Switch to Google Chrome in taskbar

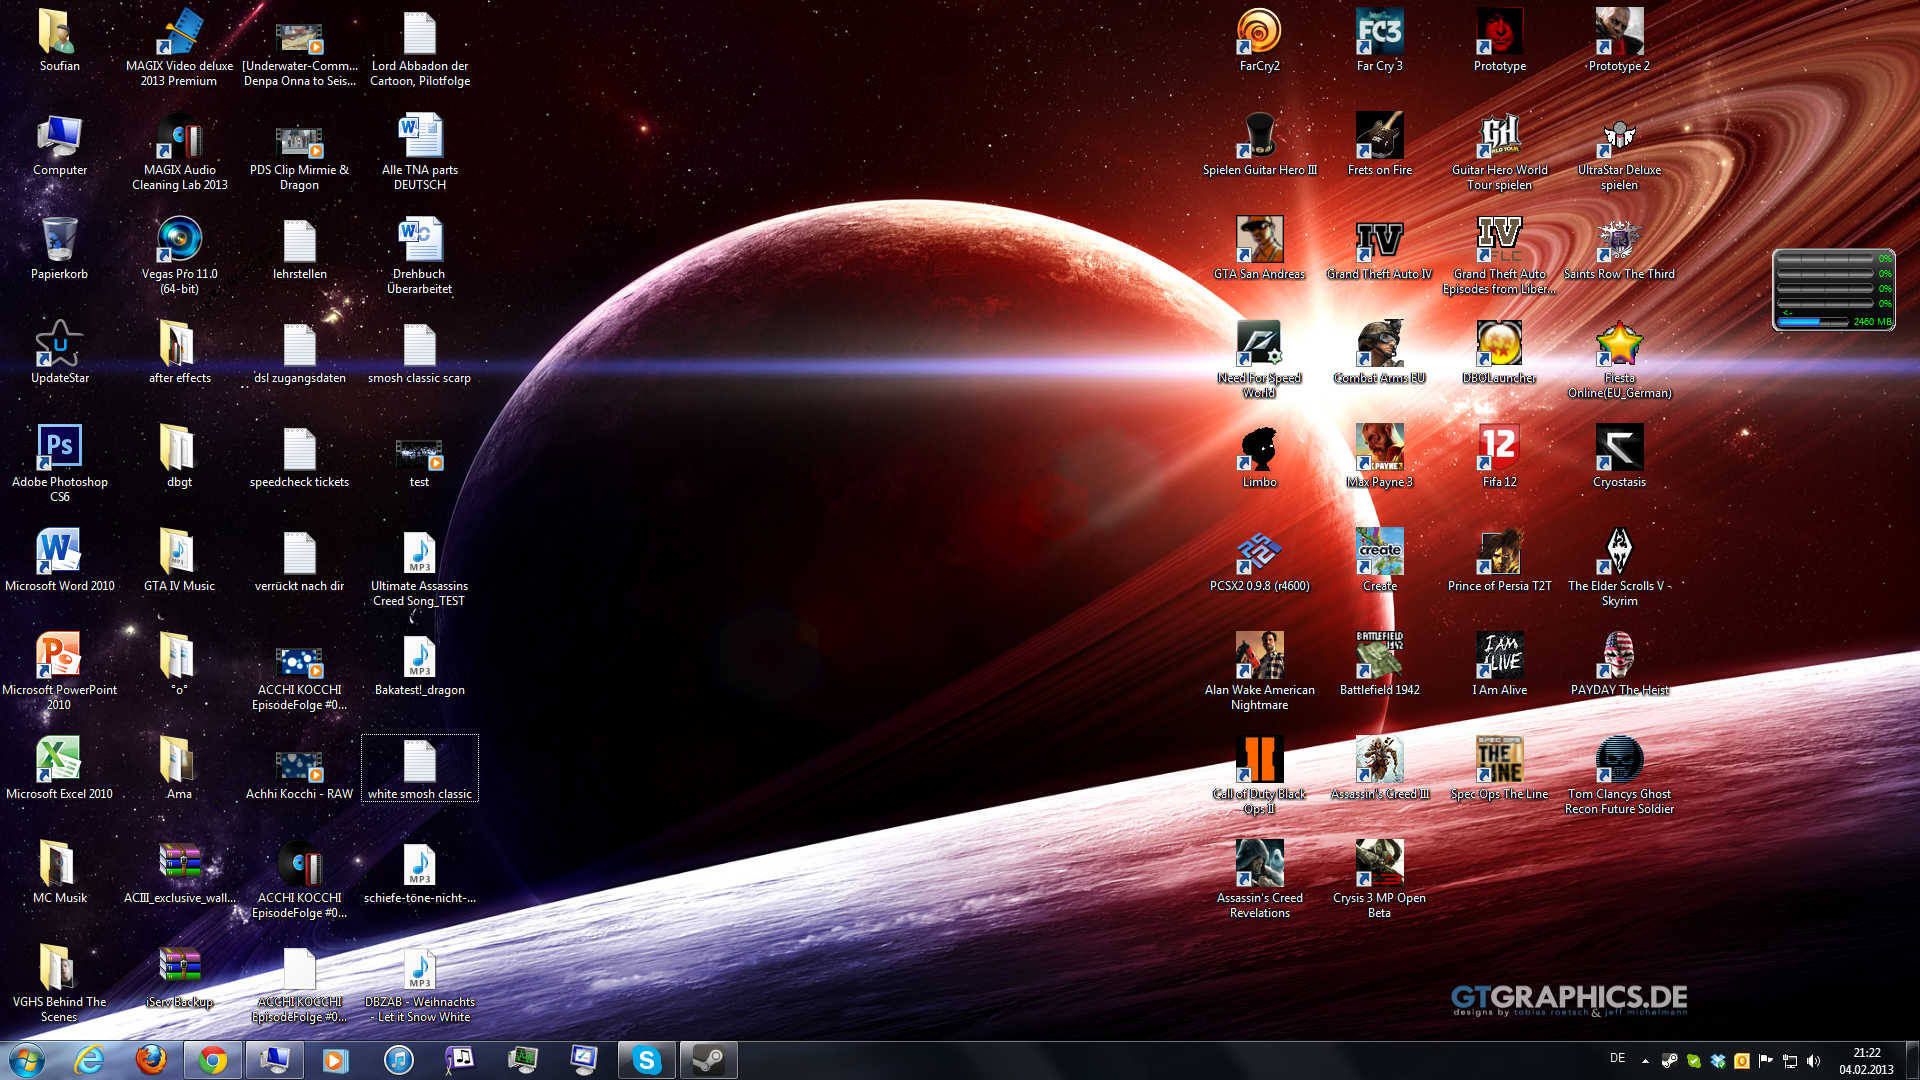[x=212, y=1060]
